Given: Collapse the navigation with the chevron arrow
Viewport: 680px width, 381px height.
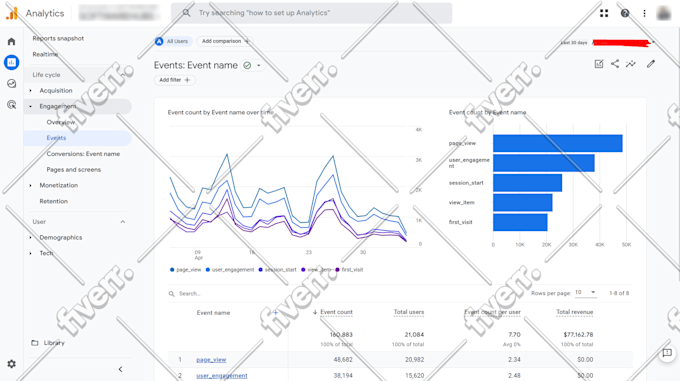Looking at the screenshot, I should (x=121, y=369).
